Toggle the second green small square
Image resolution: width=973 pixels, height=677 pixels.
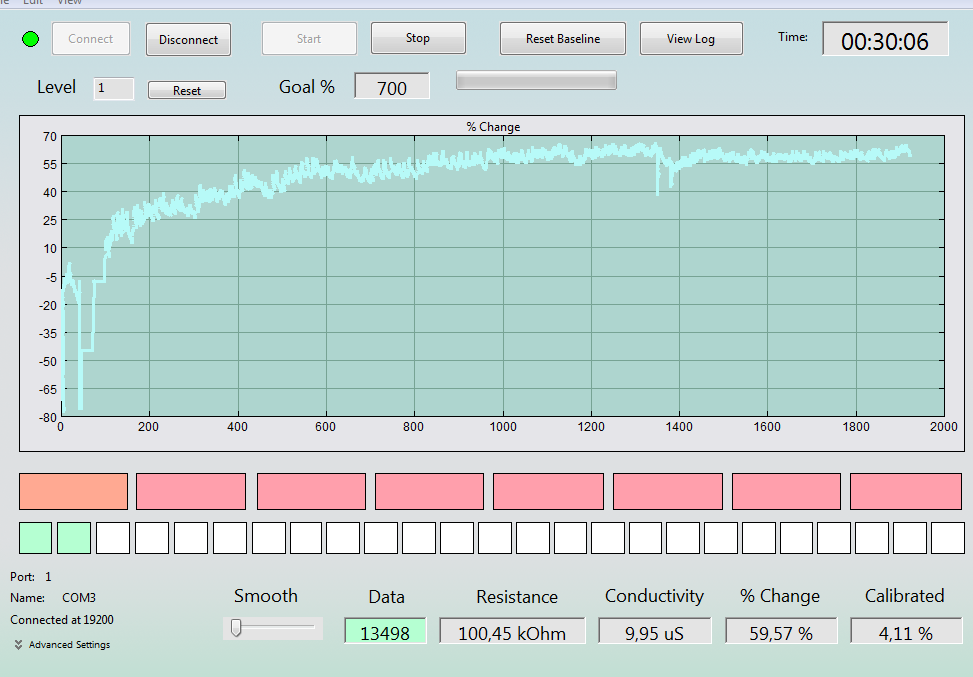(x=74, y=538)
